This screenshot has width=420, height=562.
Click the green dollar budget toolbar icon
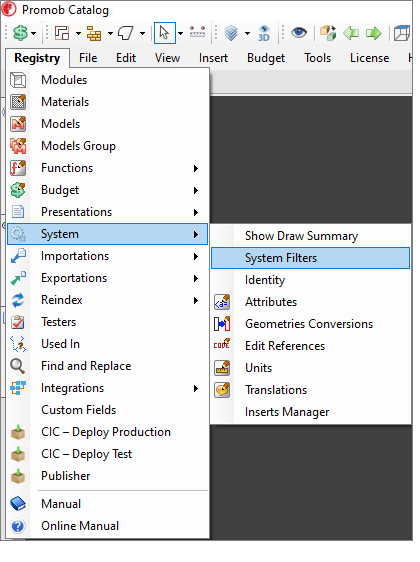pyautogui.click(x=20, y=33)
